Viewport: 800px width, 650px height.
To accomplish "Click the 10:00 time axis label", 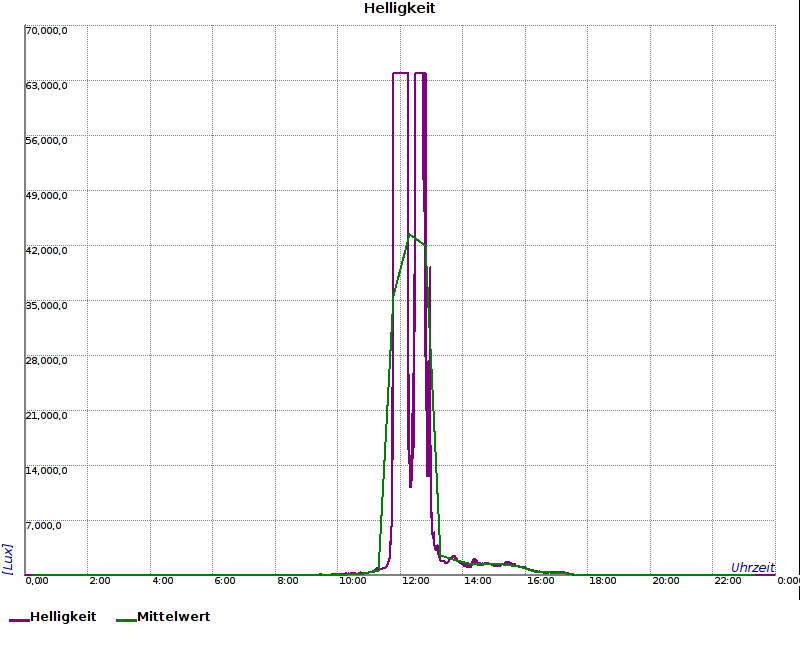I will [x=353, y=581].
